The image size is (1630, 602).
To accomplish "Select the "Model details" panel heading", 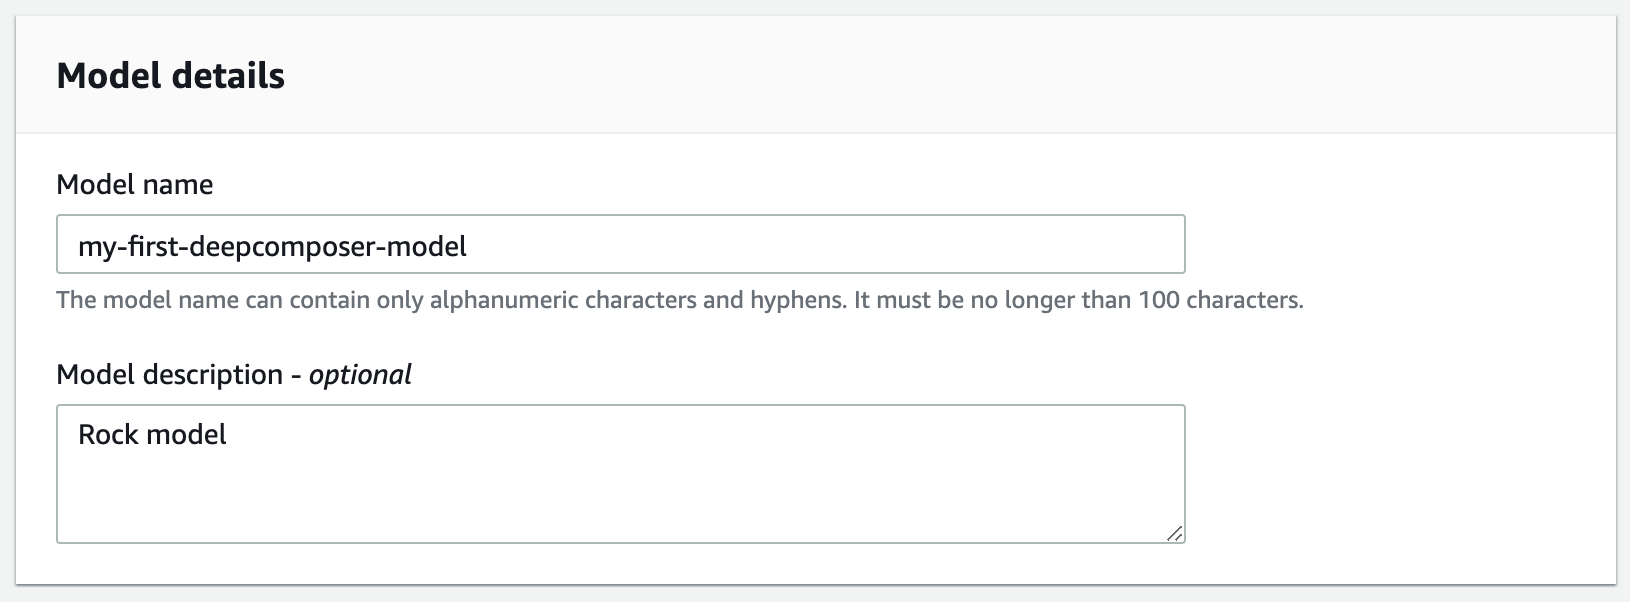I will click(171, 76).
